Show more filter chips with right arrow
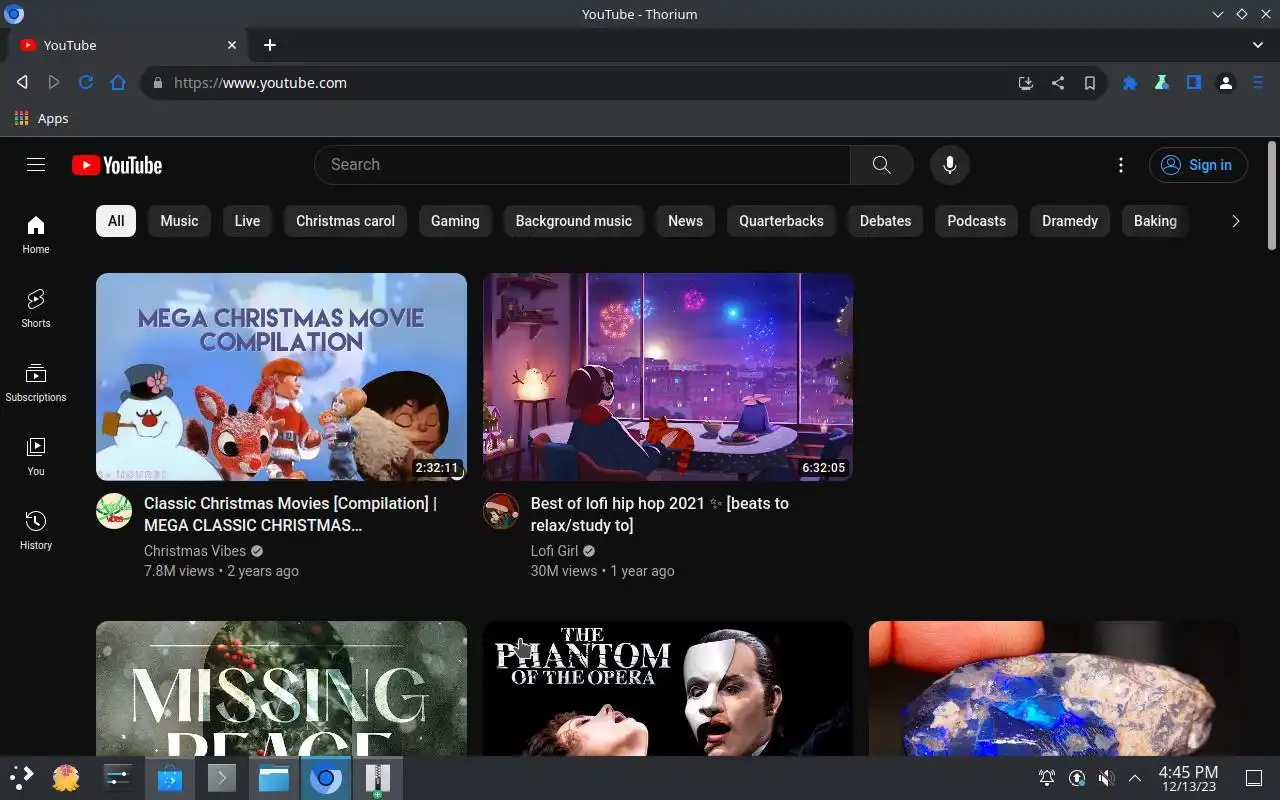The height and width of the screenshot is (800, 1280). pyautogui.click(x=1235, y=221)
